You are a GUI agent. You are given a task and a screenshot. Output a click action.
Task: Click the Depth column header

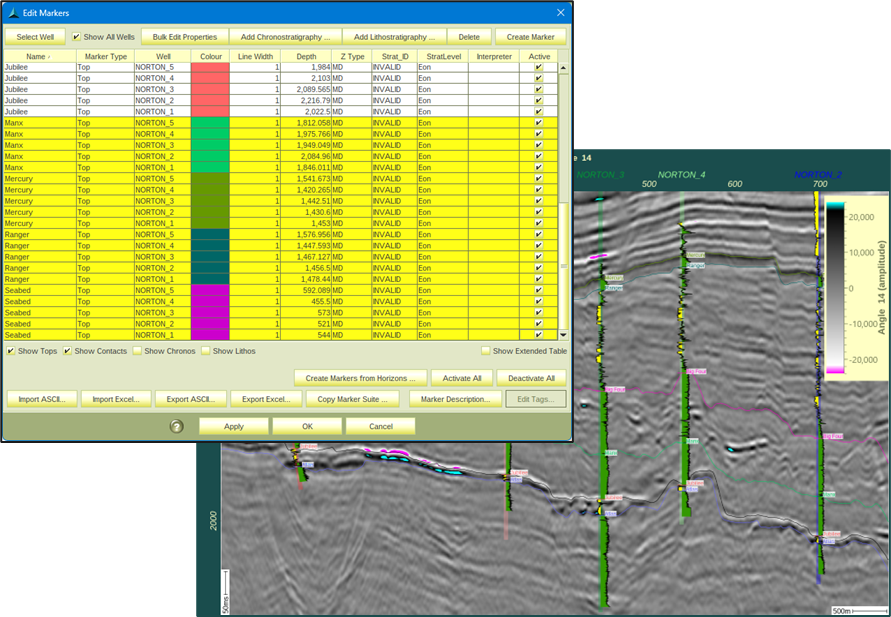point(306,57)
